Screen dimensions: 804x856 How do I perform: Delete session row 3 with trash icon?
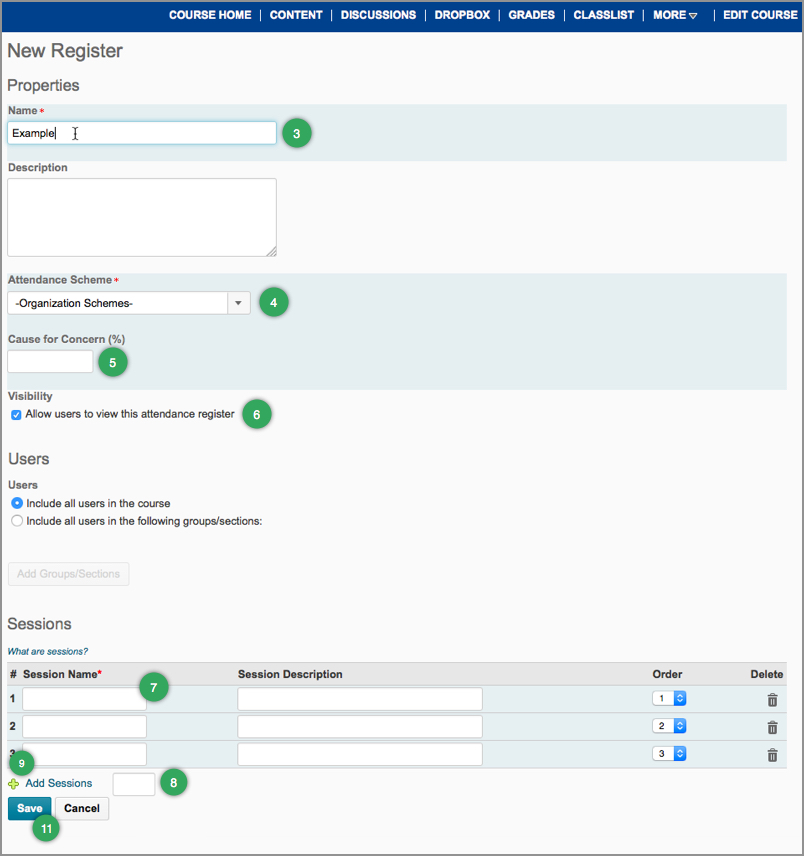(x=772, y=756)
